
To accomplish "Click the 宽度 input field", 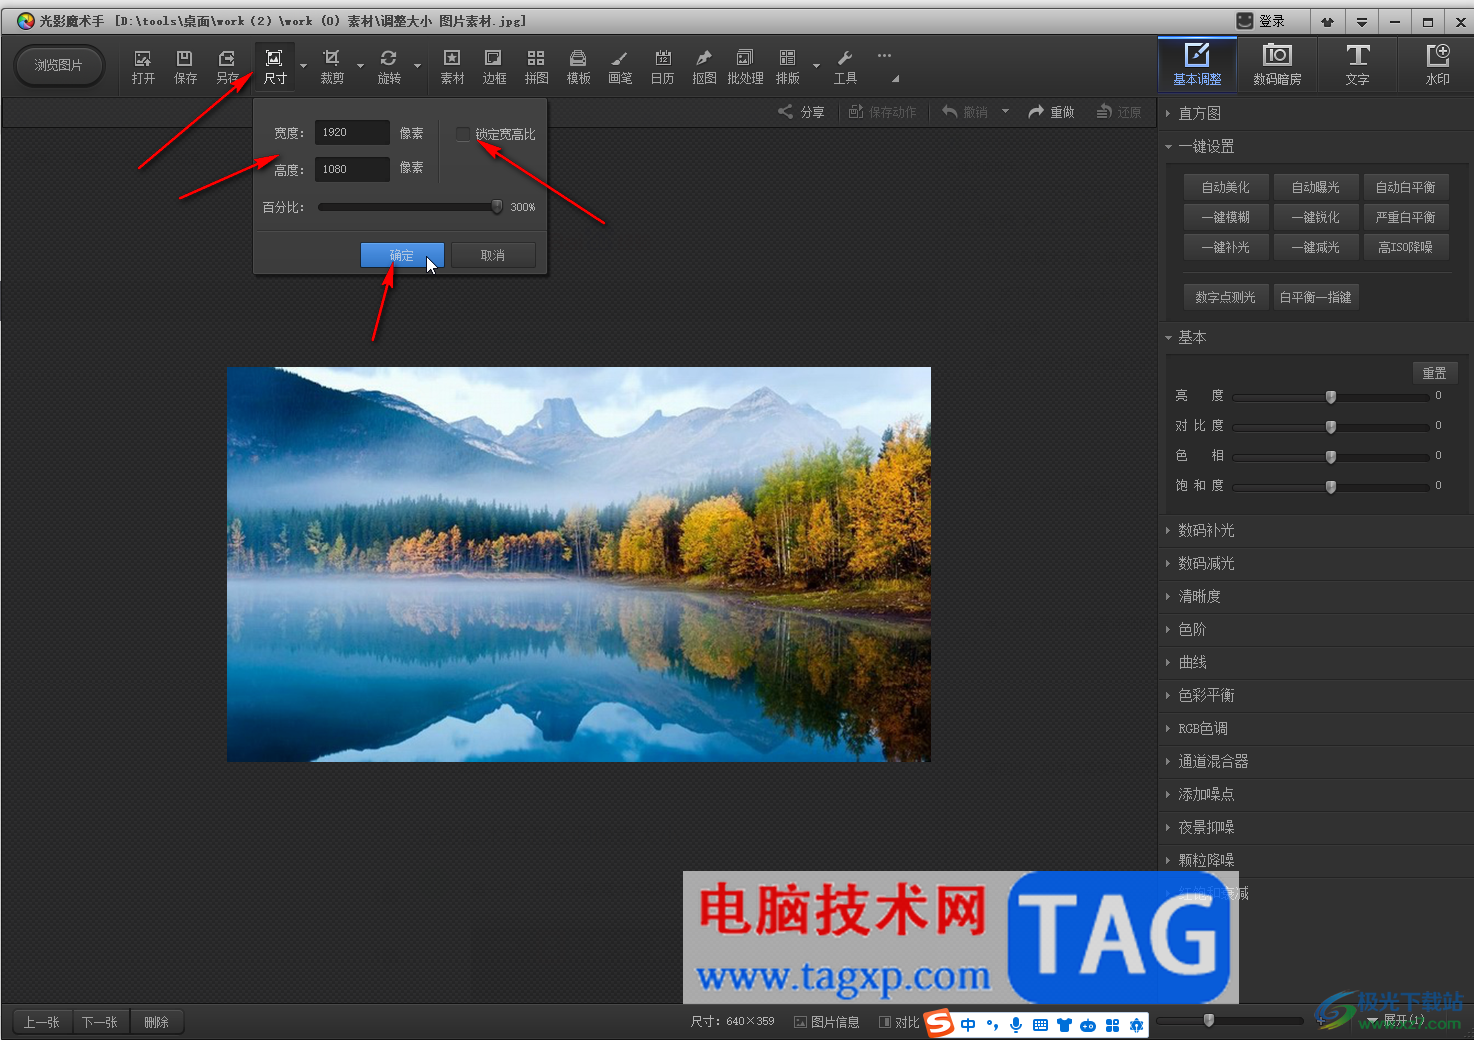I will point(352,132).
